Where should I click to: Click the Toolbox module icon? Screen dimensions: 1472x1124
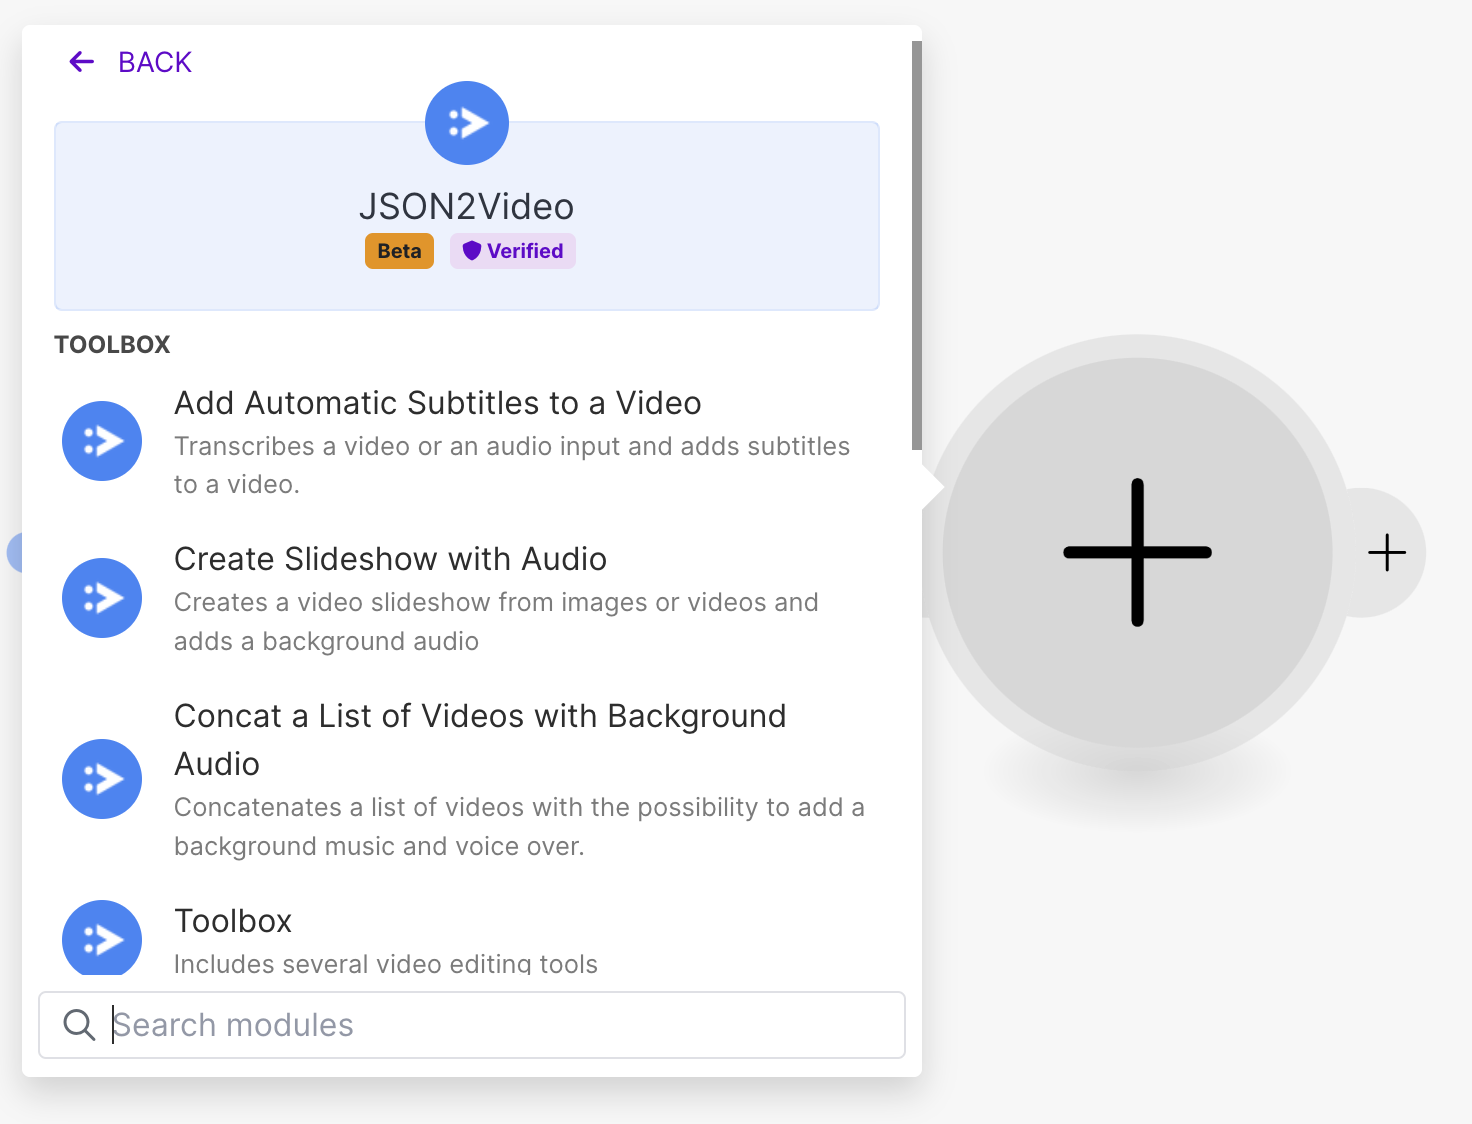(102, 938)
